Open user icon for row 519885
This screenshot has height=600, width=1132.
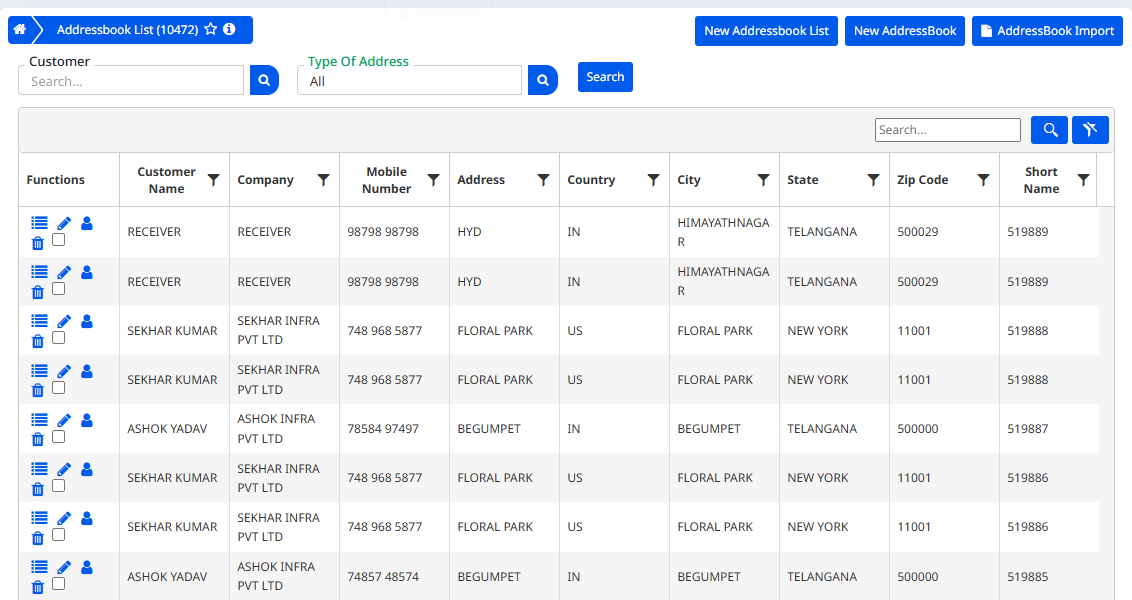87,567
